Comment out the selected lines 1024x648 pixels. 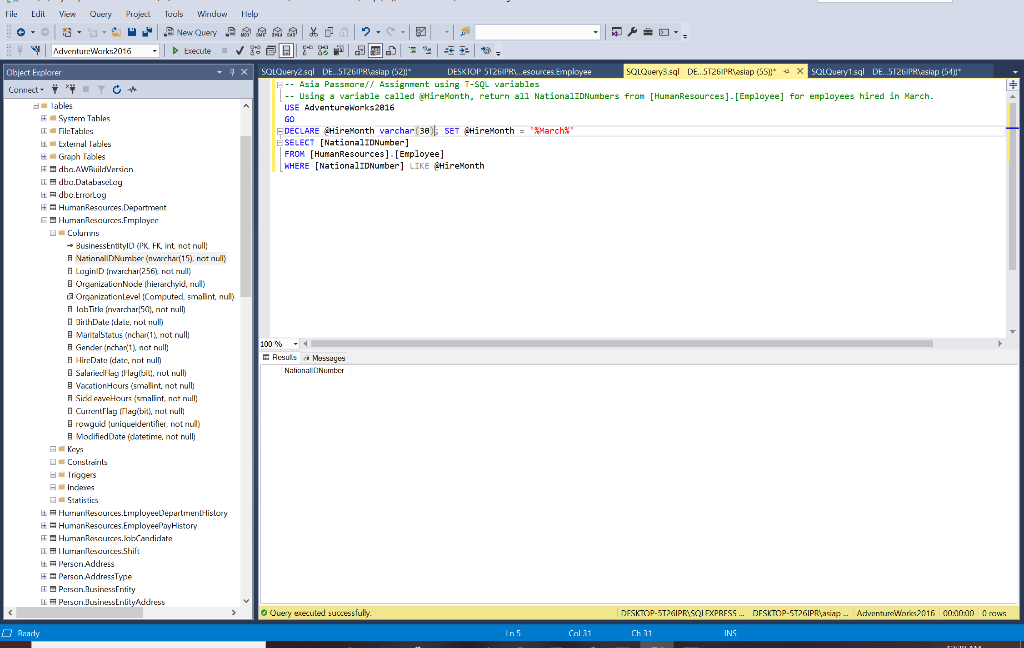point(413,49)
